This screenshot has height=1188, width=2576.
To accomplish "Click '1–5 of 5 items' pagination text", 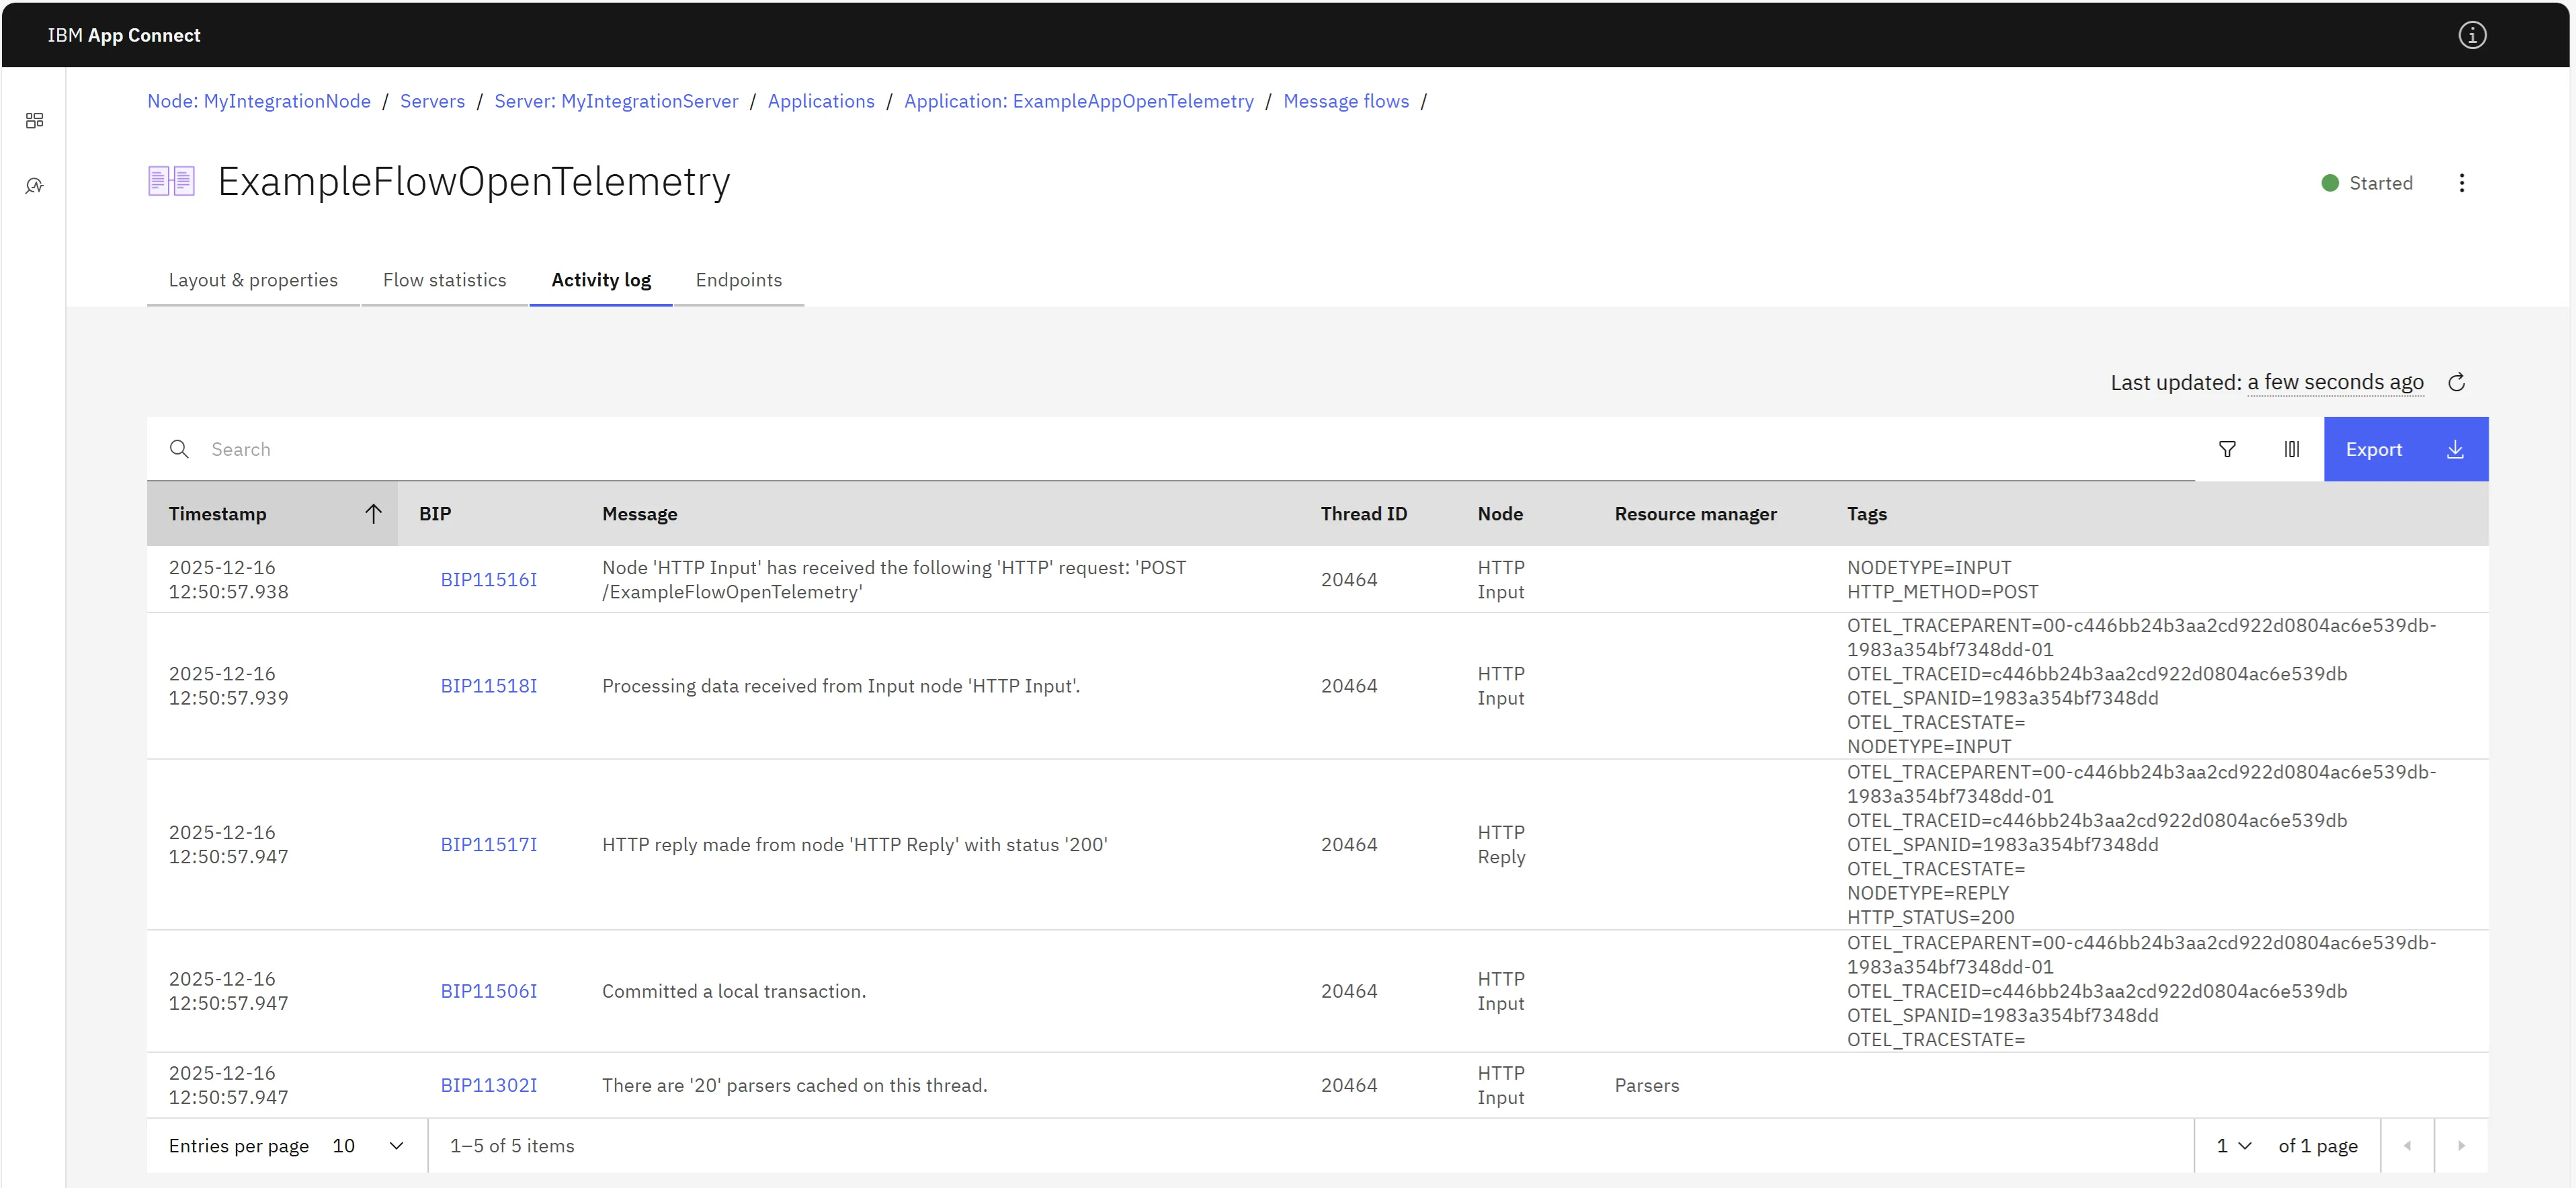I will [512, 1146].
